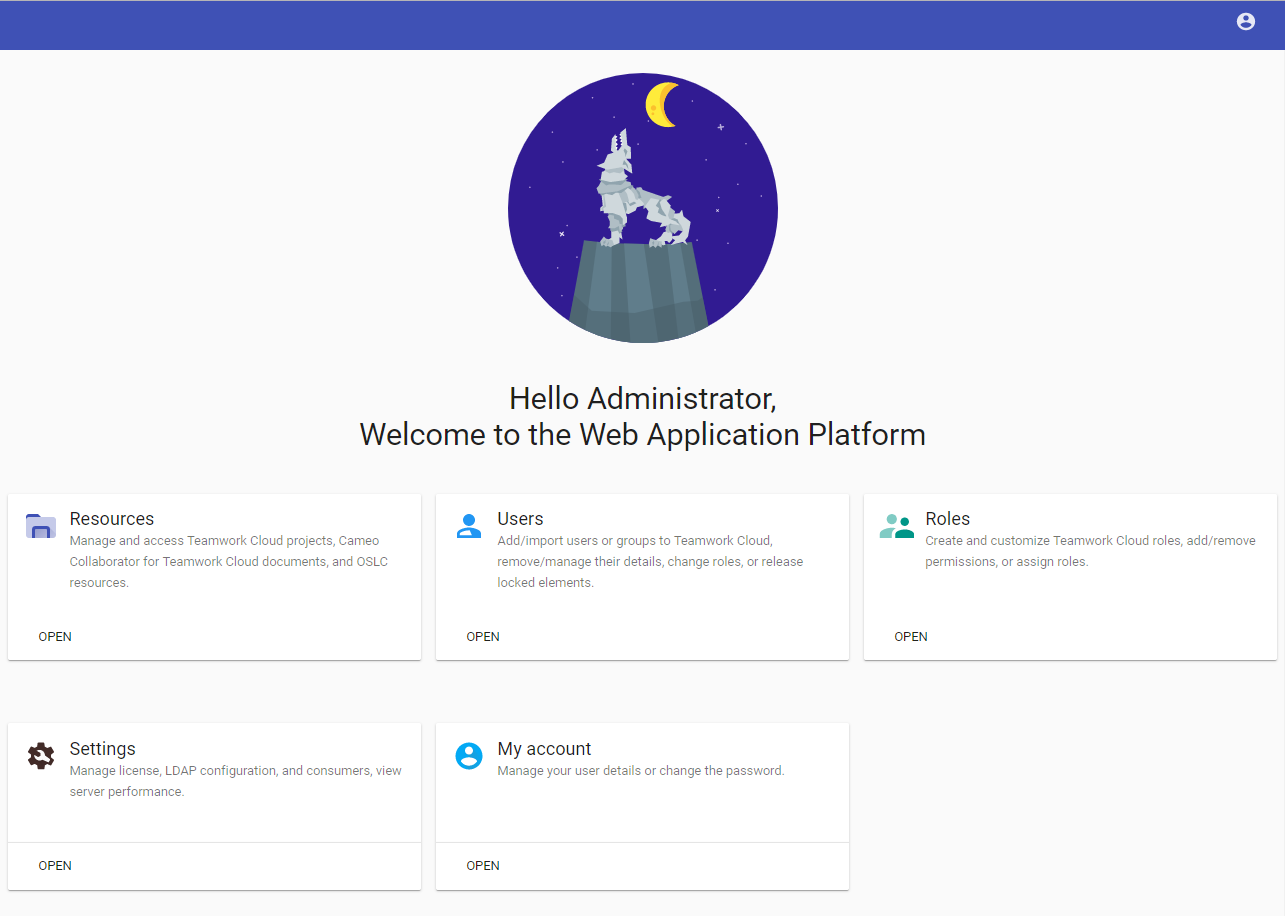Click the yellow moon in the illustration
The width and height of the screenshot is (1285, 916).
661,105
